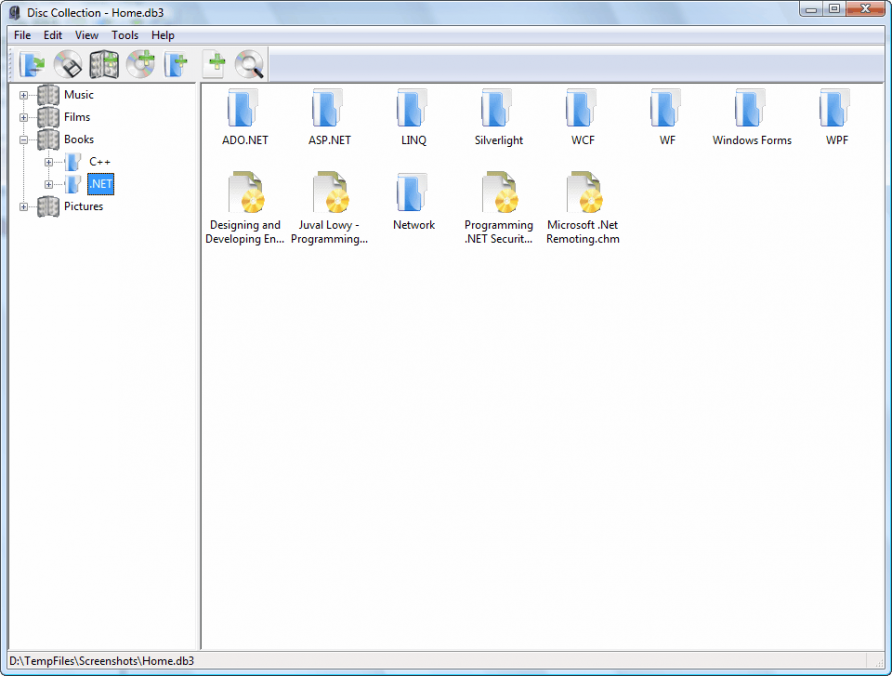Open an existing disc collection database
This screenshot has width=892, height=676.
(x=33, y=64)
